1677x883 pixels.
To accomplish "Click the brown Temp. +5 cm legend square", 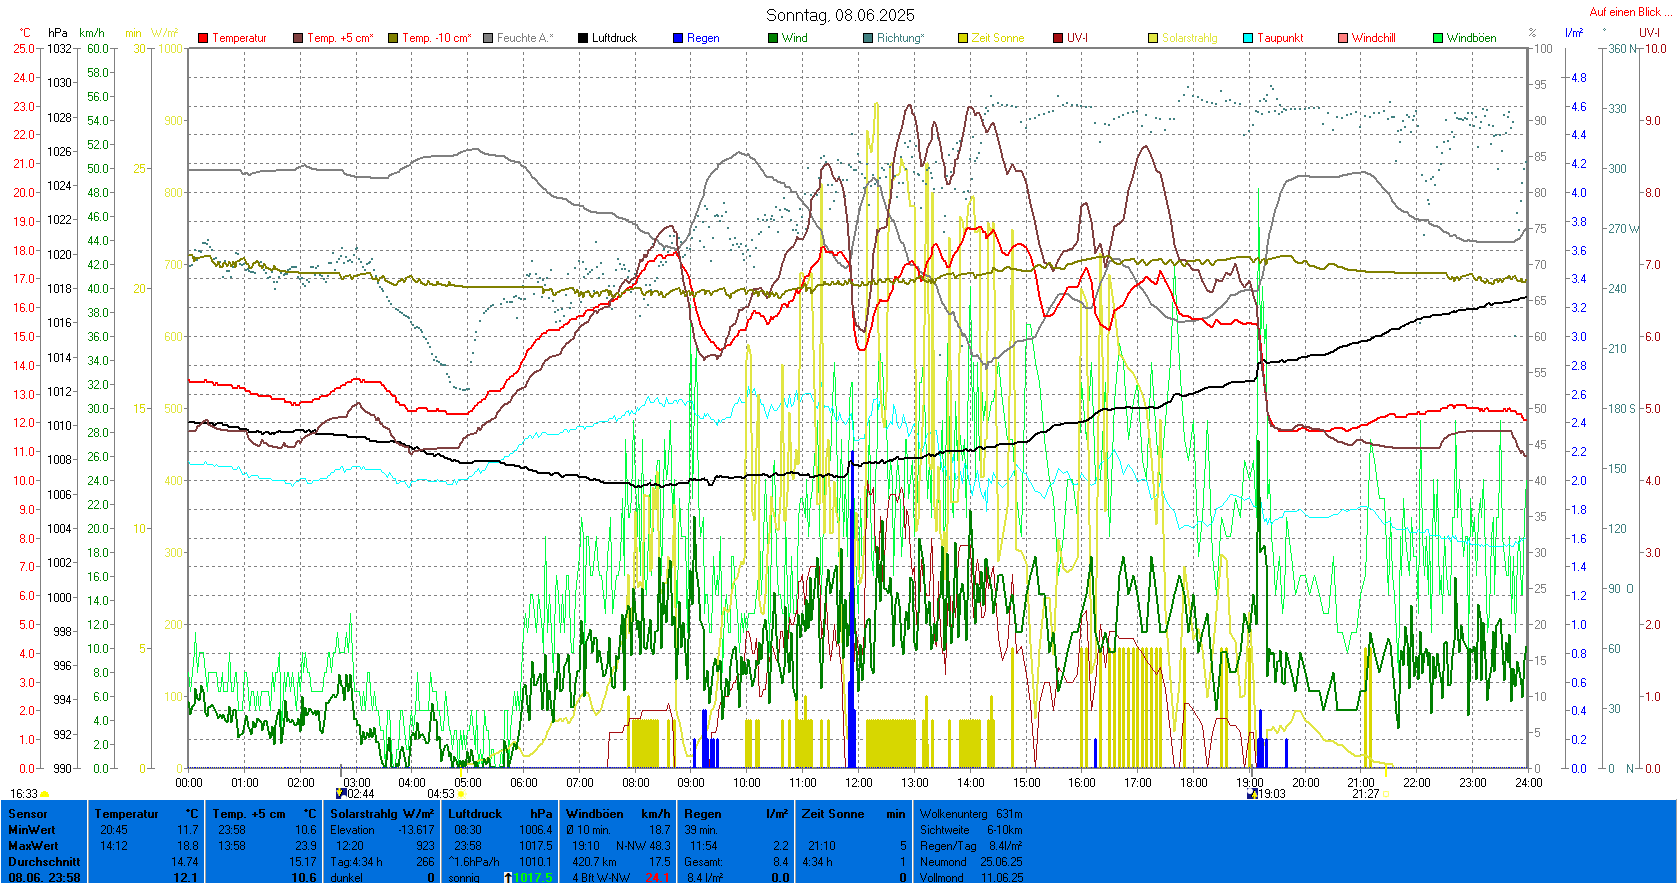I will (x=298, y=38).
